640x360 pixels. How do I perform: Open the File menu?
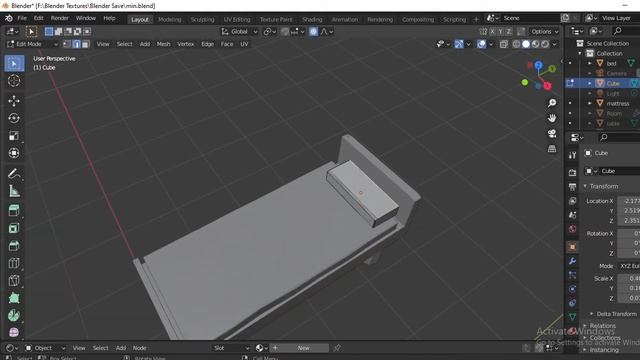click(22, 18)
